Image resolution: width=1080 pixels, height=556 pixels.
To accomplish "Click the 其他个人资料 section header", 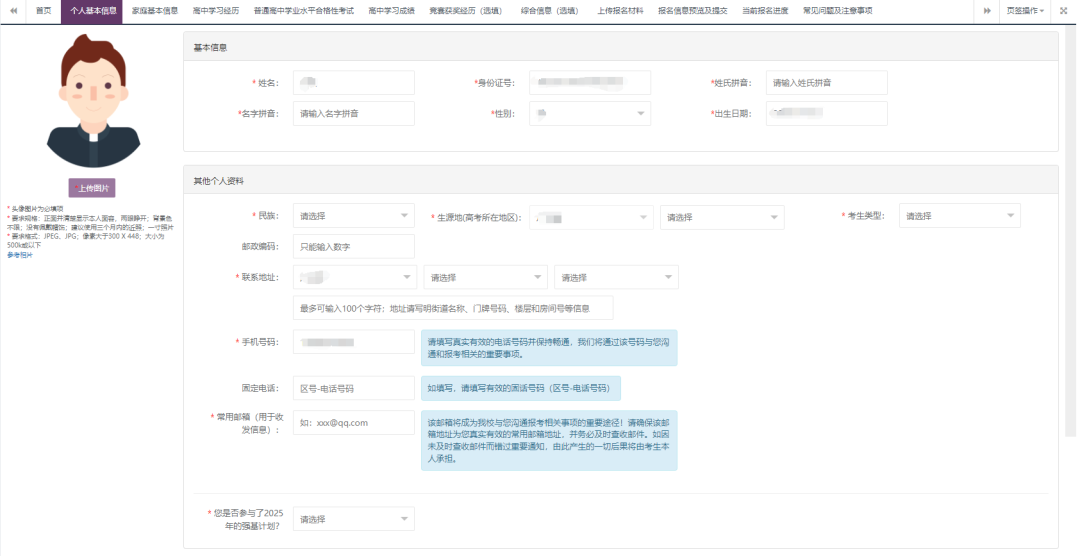I will point(621,181).
